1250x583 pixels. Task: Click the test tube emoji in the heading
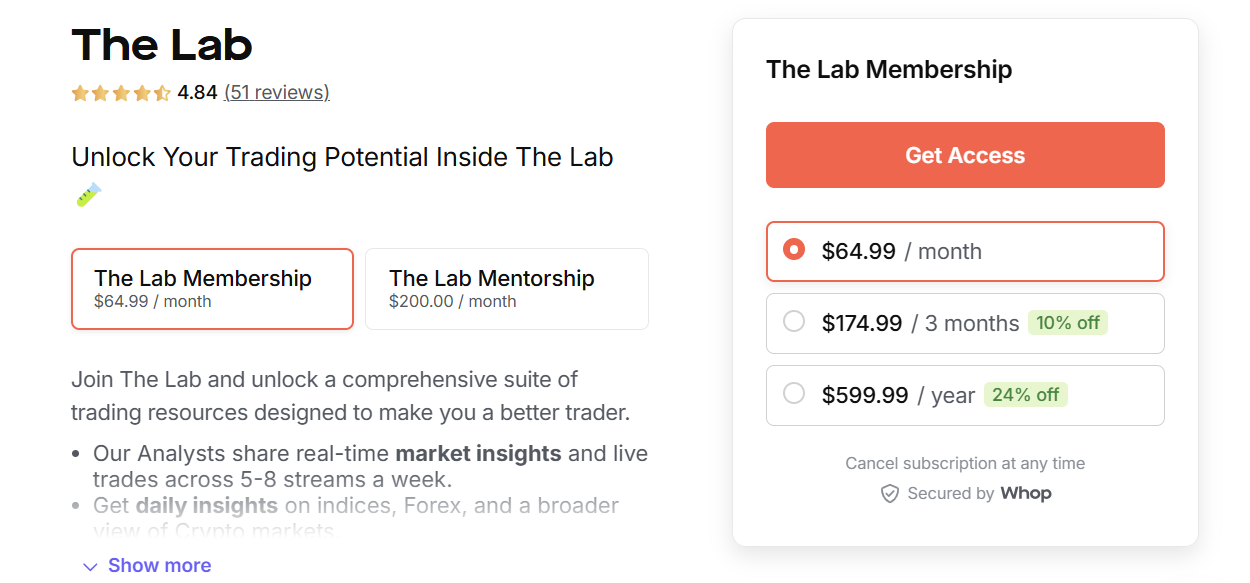pos(88,193)
